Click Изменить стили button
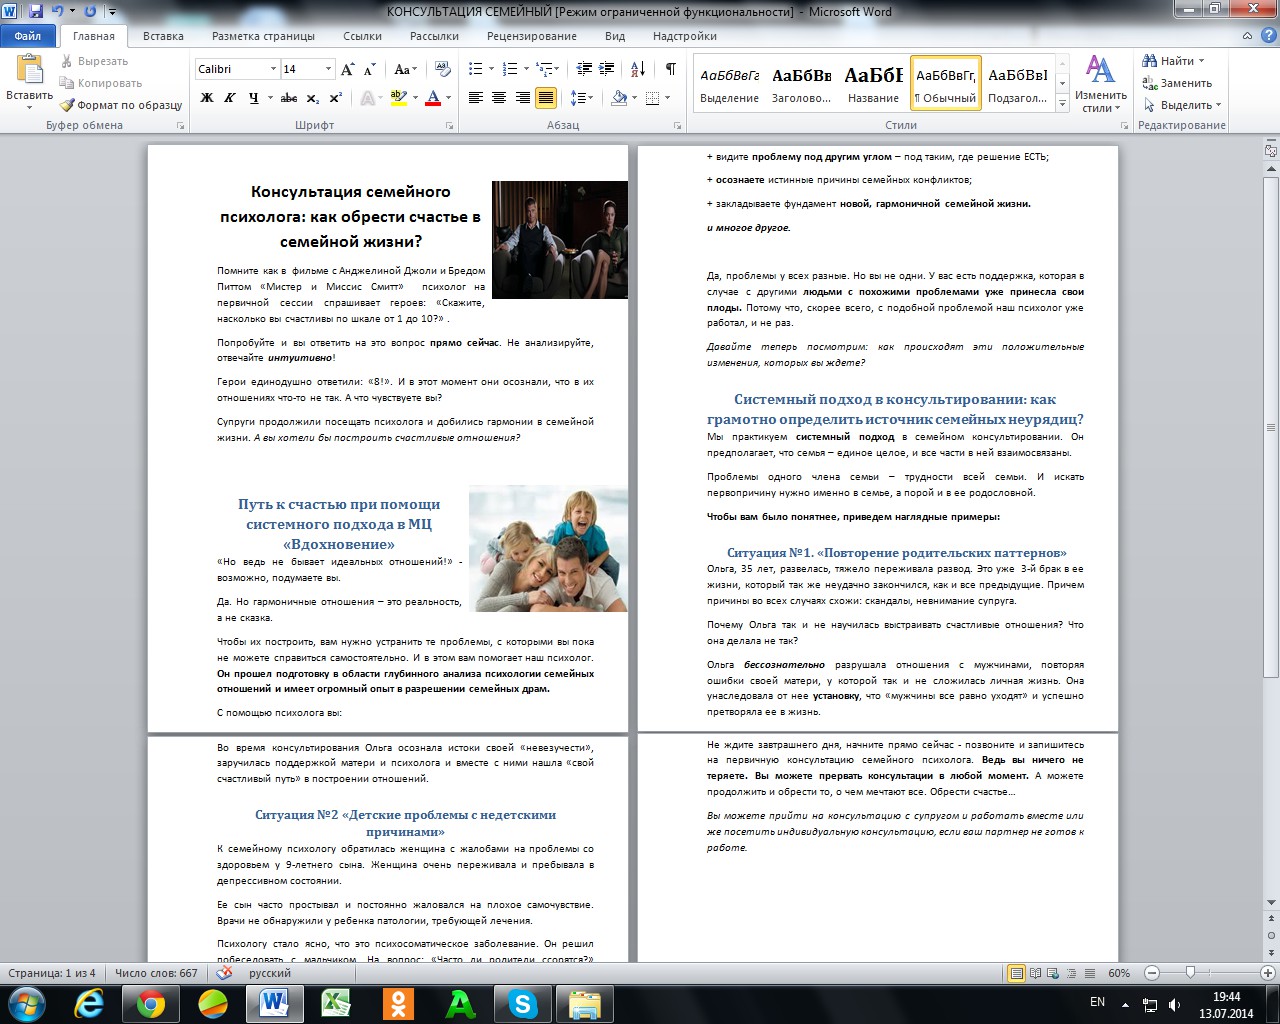Screen dimensions: 1280x1024 1101,84
